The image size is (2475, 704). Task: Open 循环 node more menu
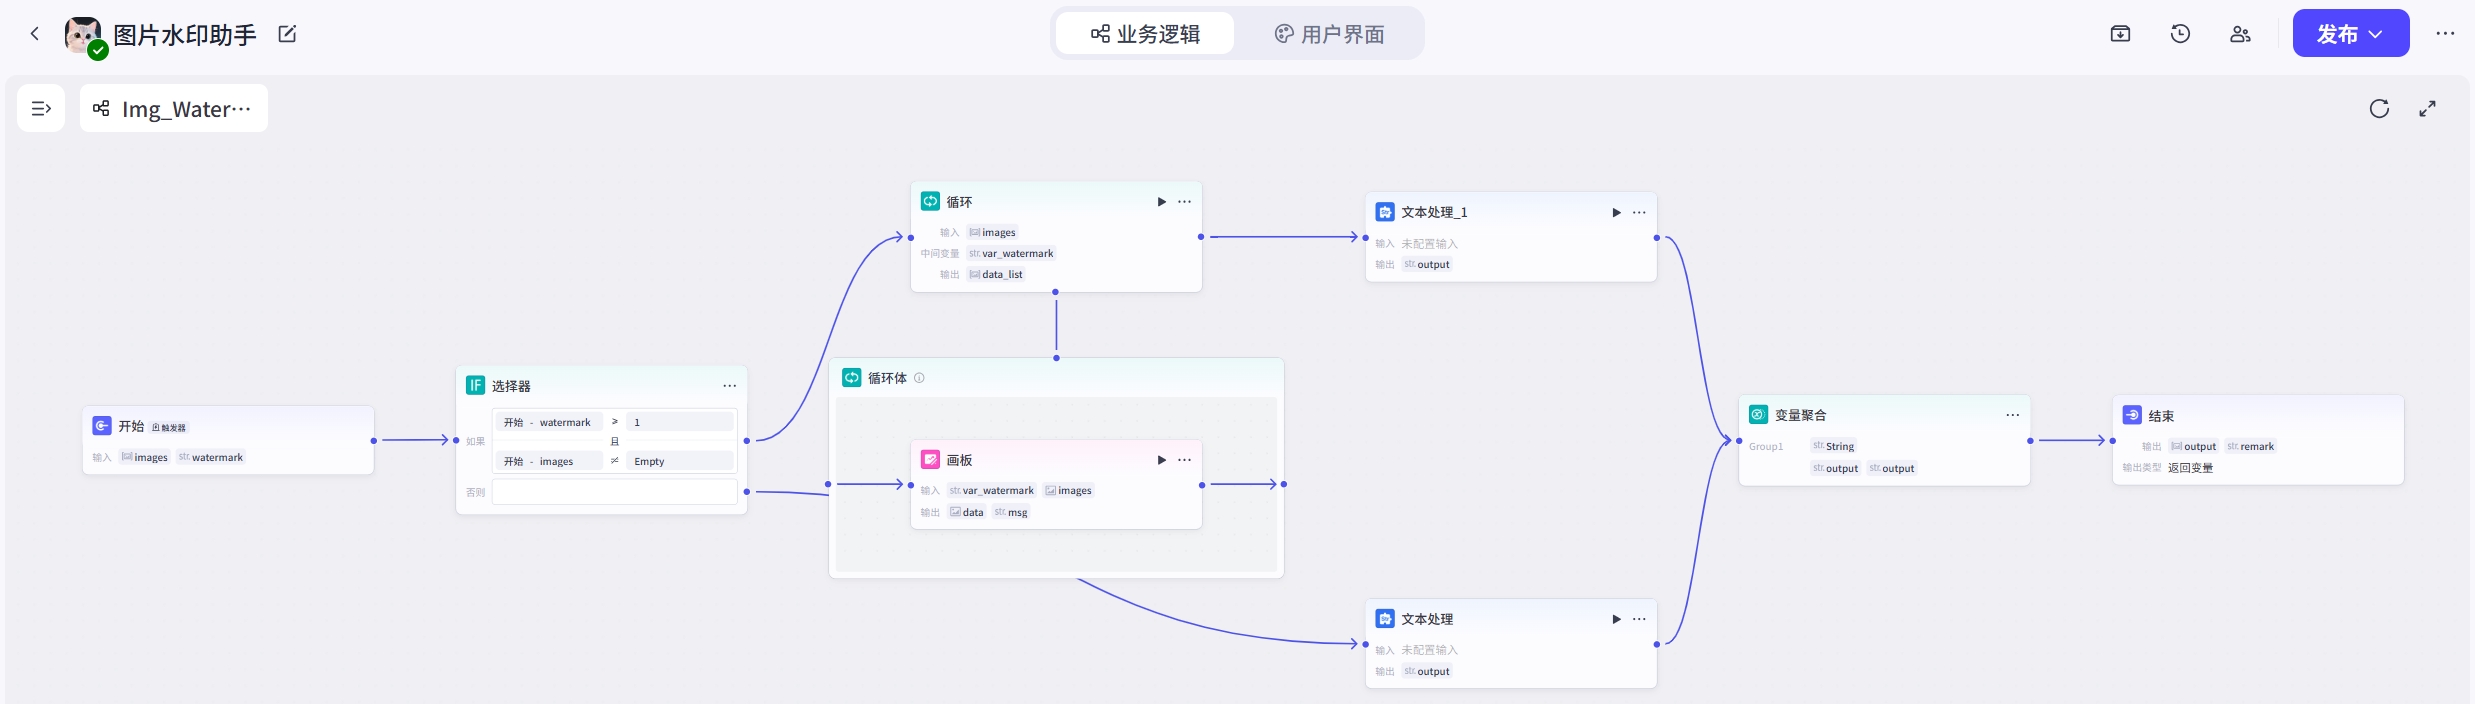click(x=1185, y=202)
